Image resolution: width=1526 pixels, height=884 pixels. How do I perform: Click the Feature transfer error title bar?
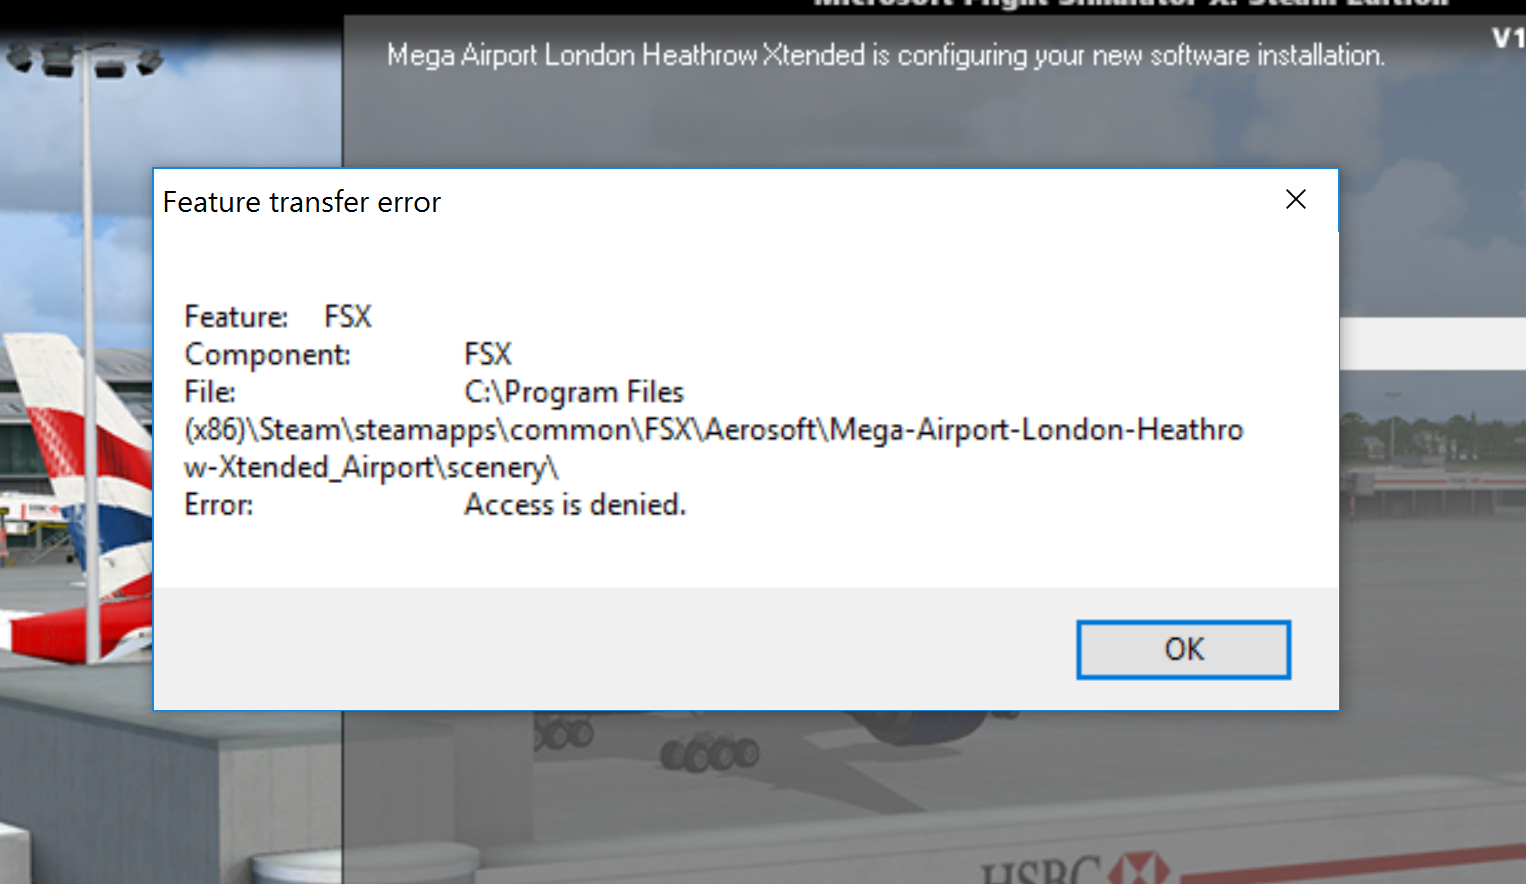tap(700, 202)
